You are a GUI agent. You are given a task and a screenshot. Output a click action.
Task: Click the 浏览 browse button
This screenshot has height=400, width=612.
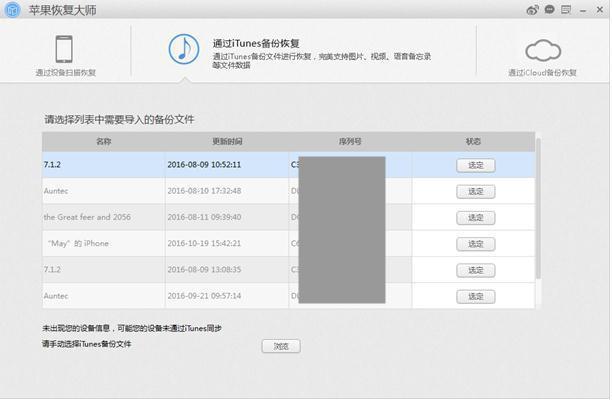pos(281,346)
